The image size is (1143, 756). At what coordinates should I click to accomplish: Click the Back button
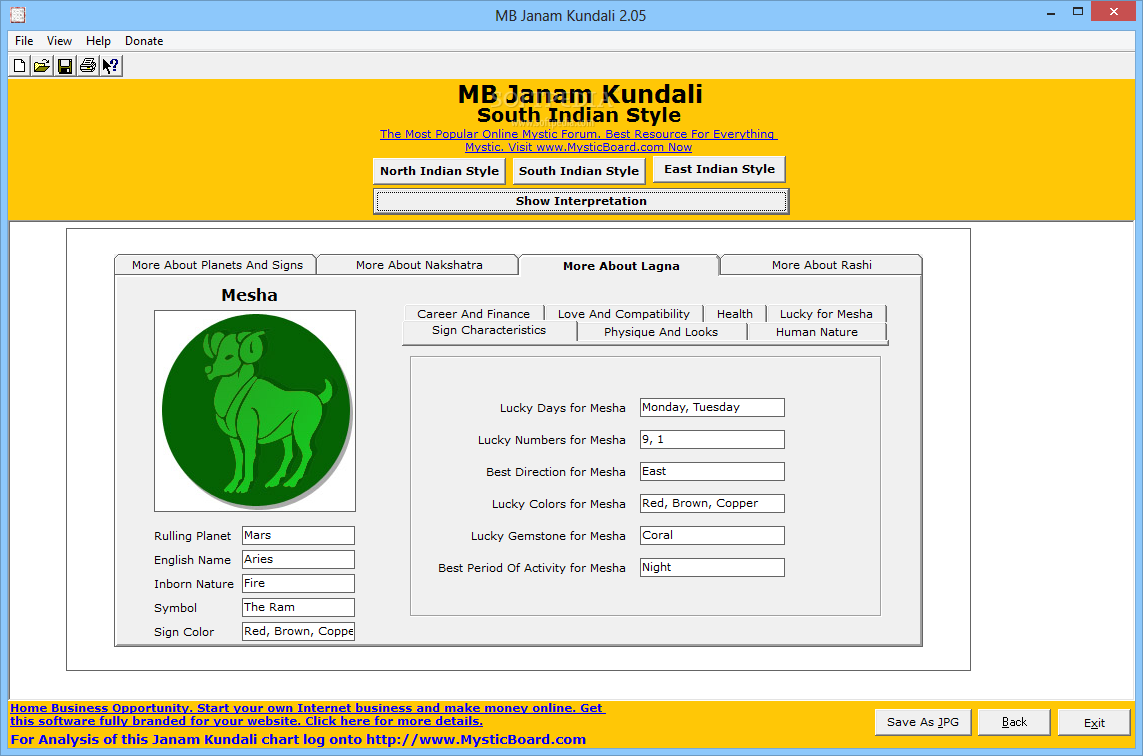pyautogui.click(x=1014, y=722)
